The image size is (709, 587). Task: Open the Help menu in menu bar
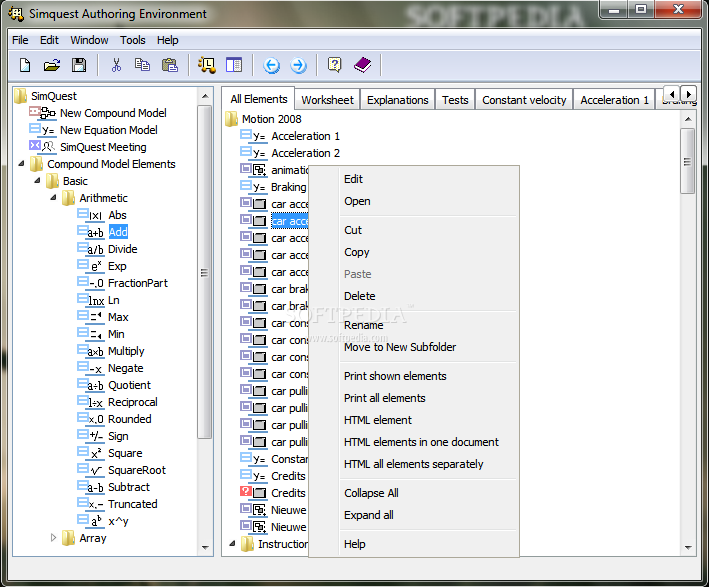pyautogui.click(x=168, y=40)
